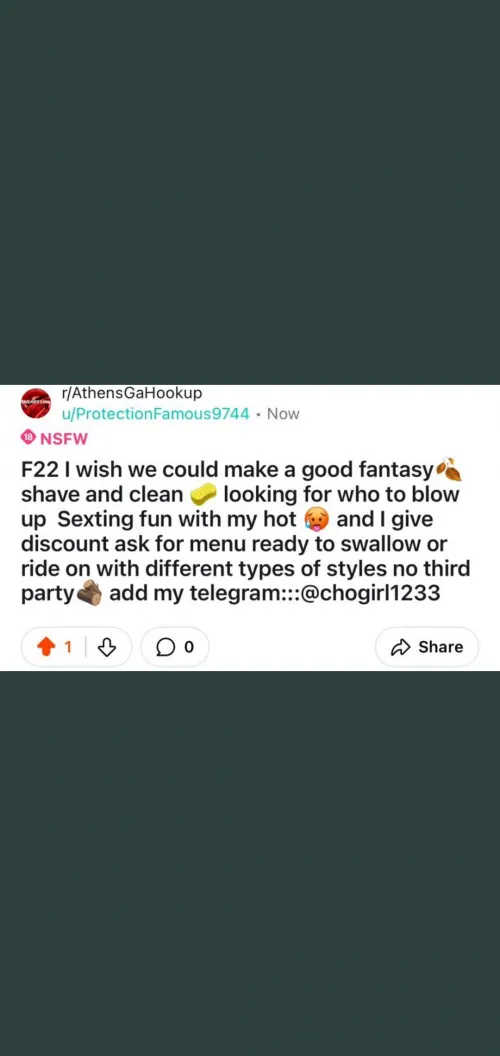Tap the vote count number 1
This screenshot has height=1056, width=500.
click(x=67, y=647)
